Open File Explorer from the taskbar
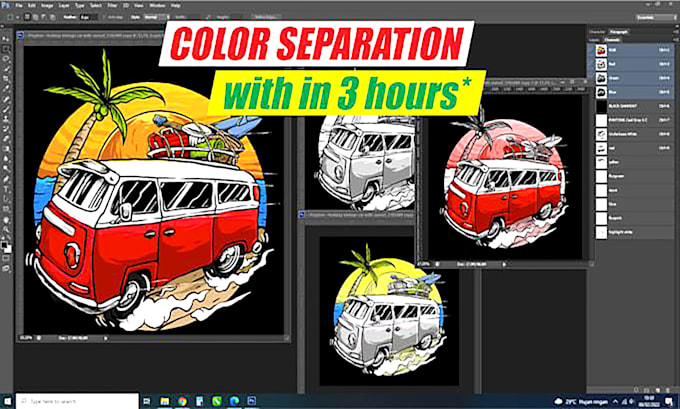 click(x=165, y=401)
